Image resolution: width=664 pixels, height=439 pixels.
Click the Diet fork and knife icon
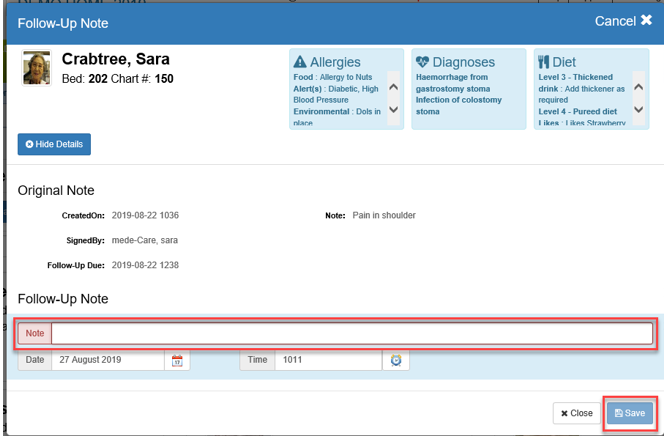pyautogui.click(x=543, y=62)
